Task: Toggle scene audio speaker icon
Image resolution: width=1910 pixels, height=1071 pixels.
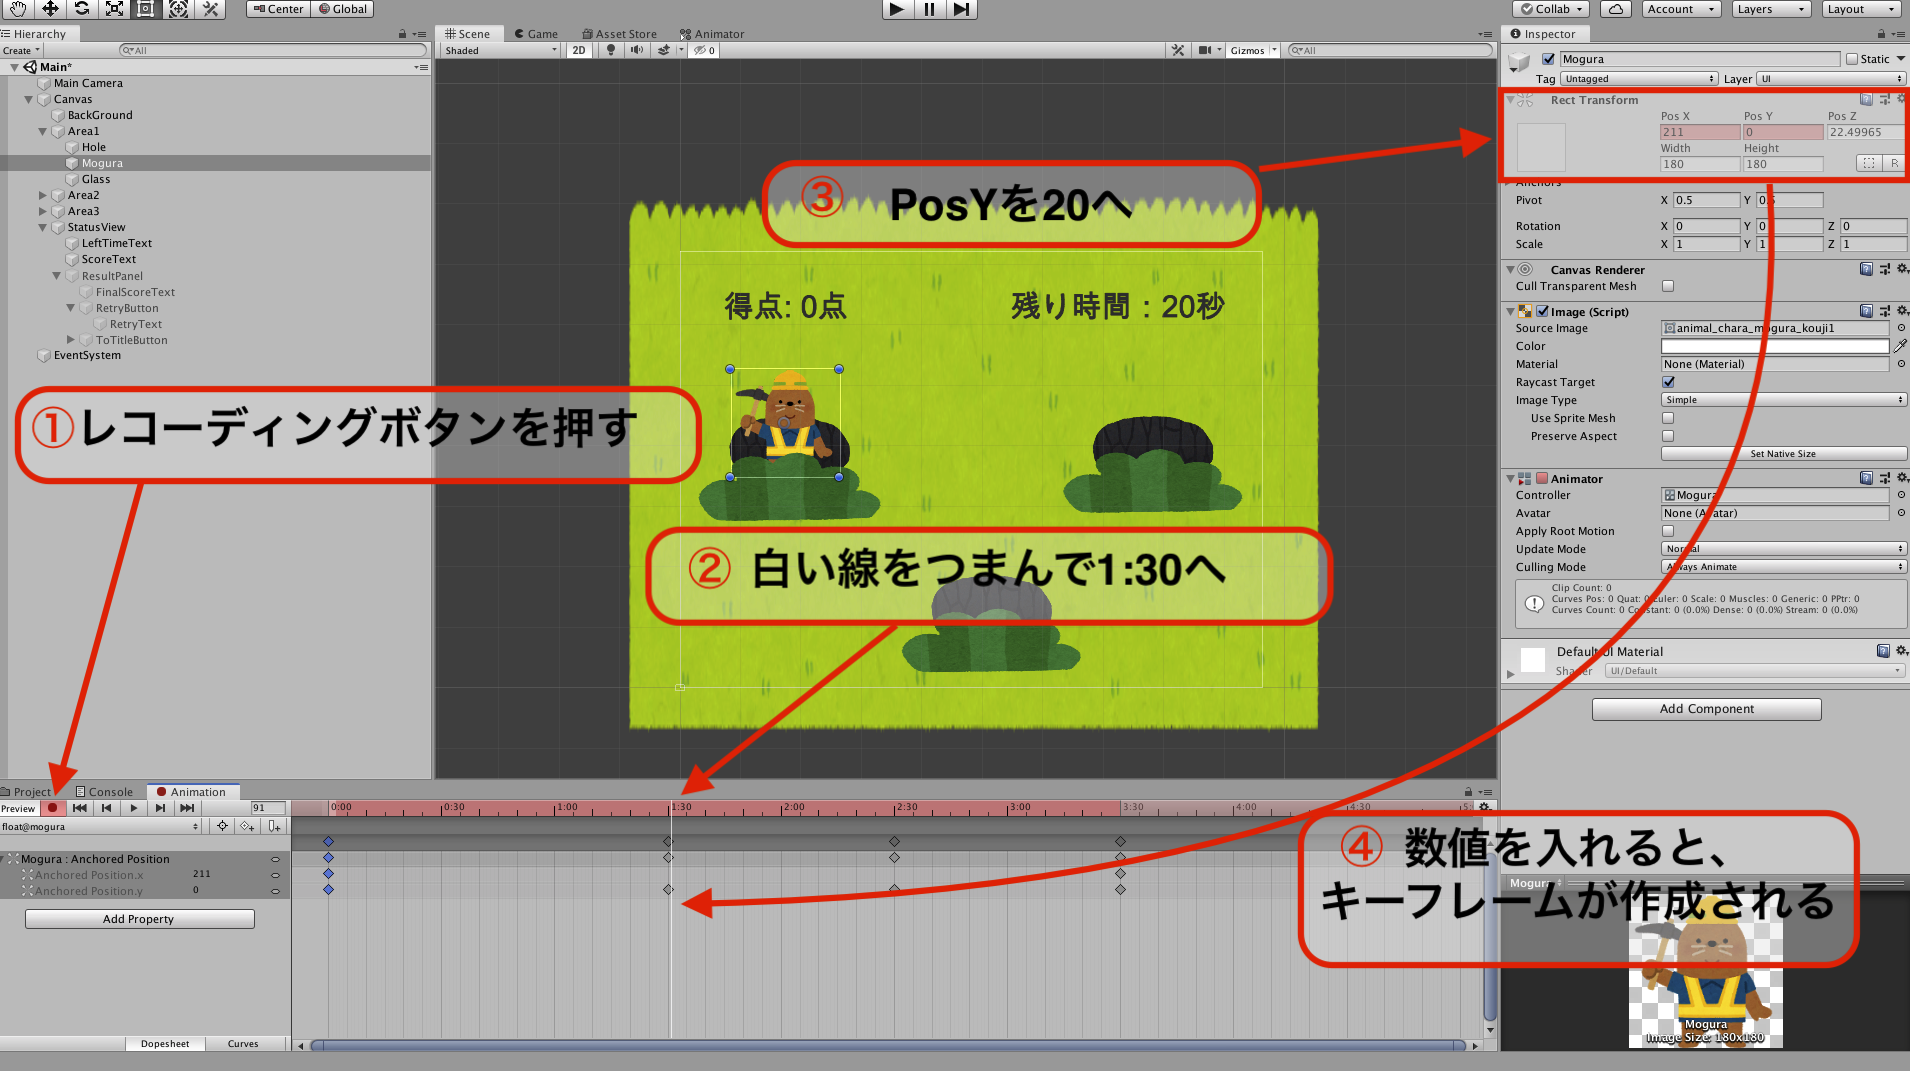Action: coord(636,50)
